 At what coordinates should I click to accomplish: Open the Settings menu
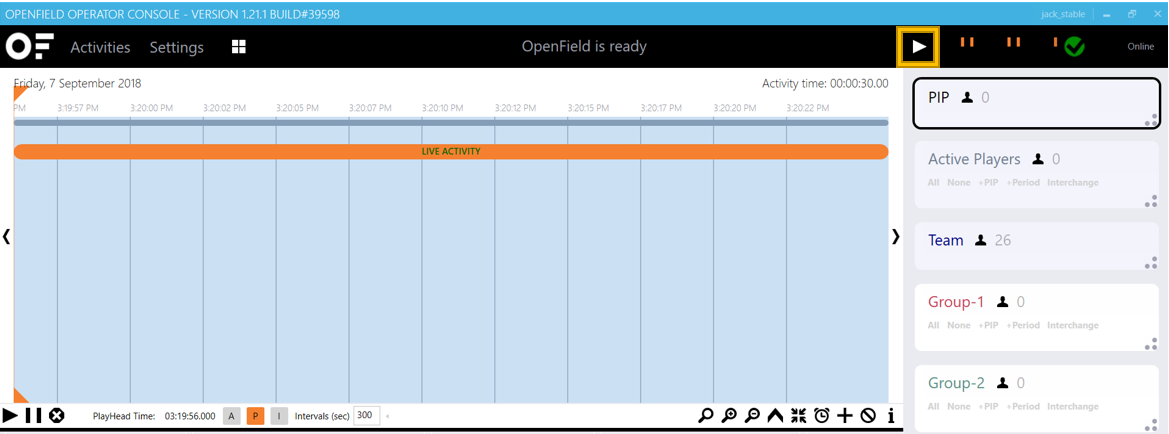[x=177, y=47]
